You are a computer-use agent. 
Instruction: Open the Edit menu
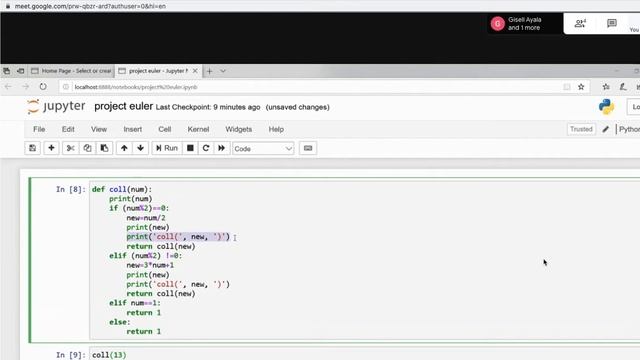click(x=68, y=129)
